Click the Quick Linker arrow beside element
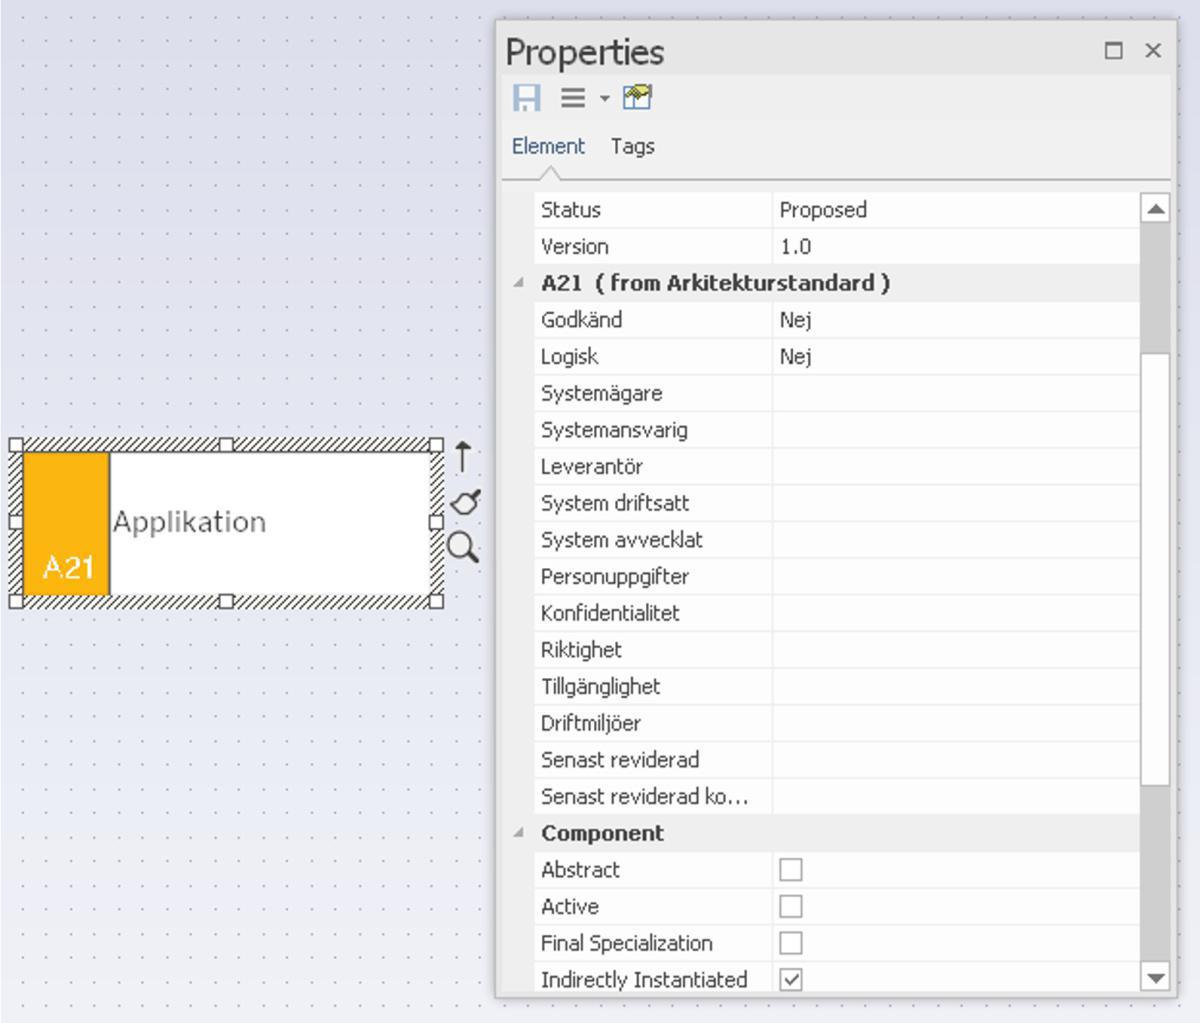 [x=462, y=457]
